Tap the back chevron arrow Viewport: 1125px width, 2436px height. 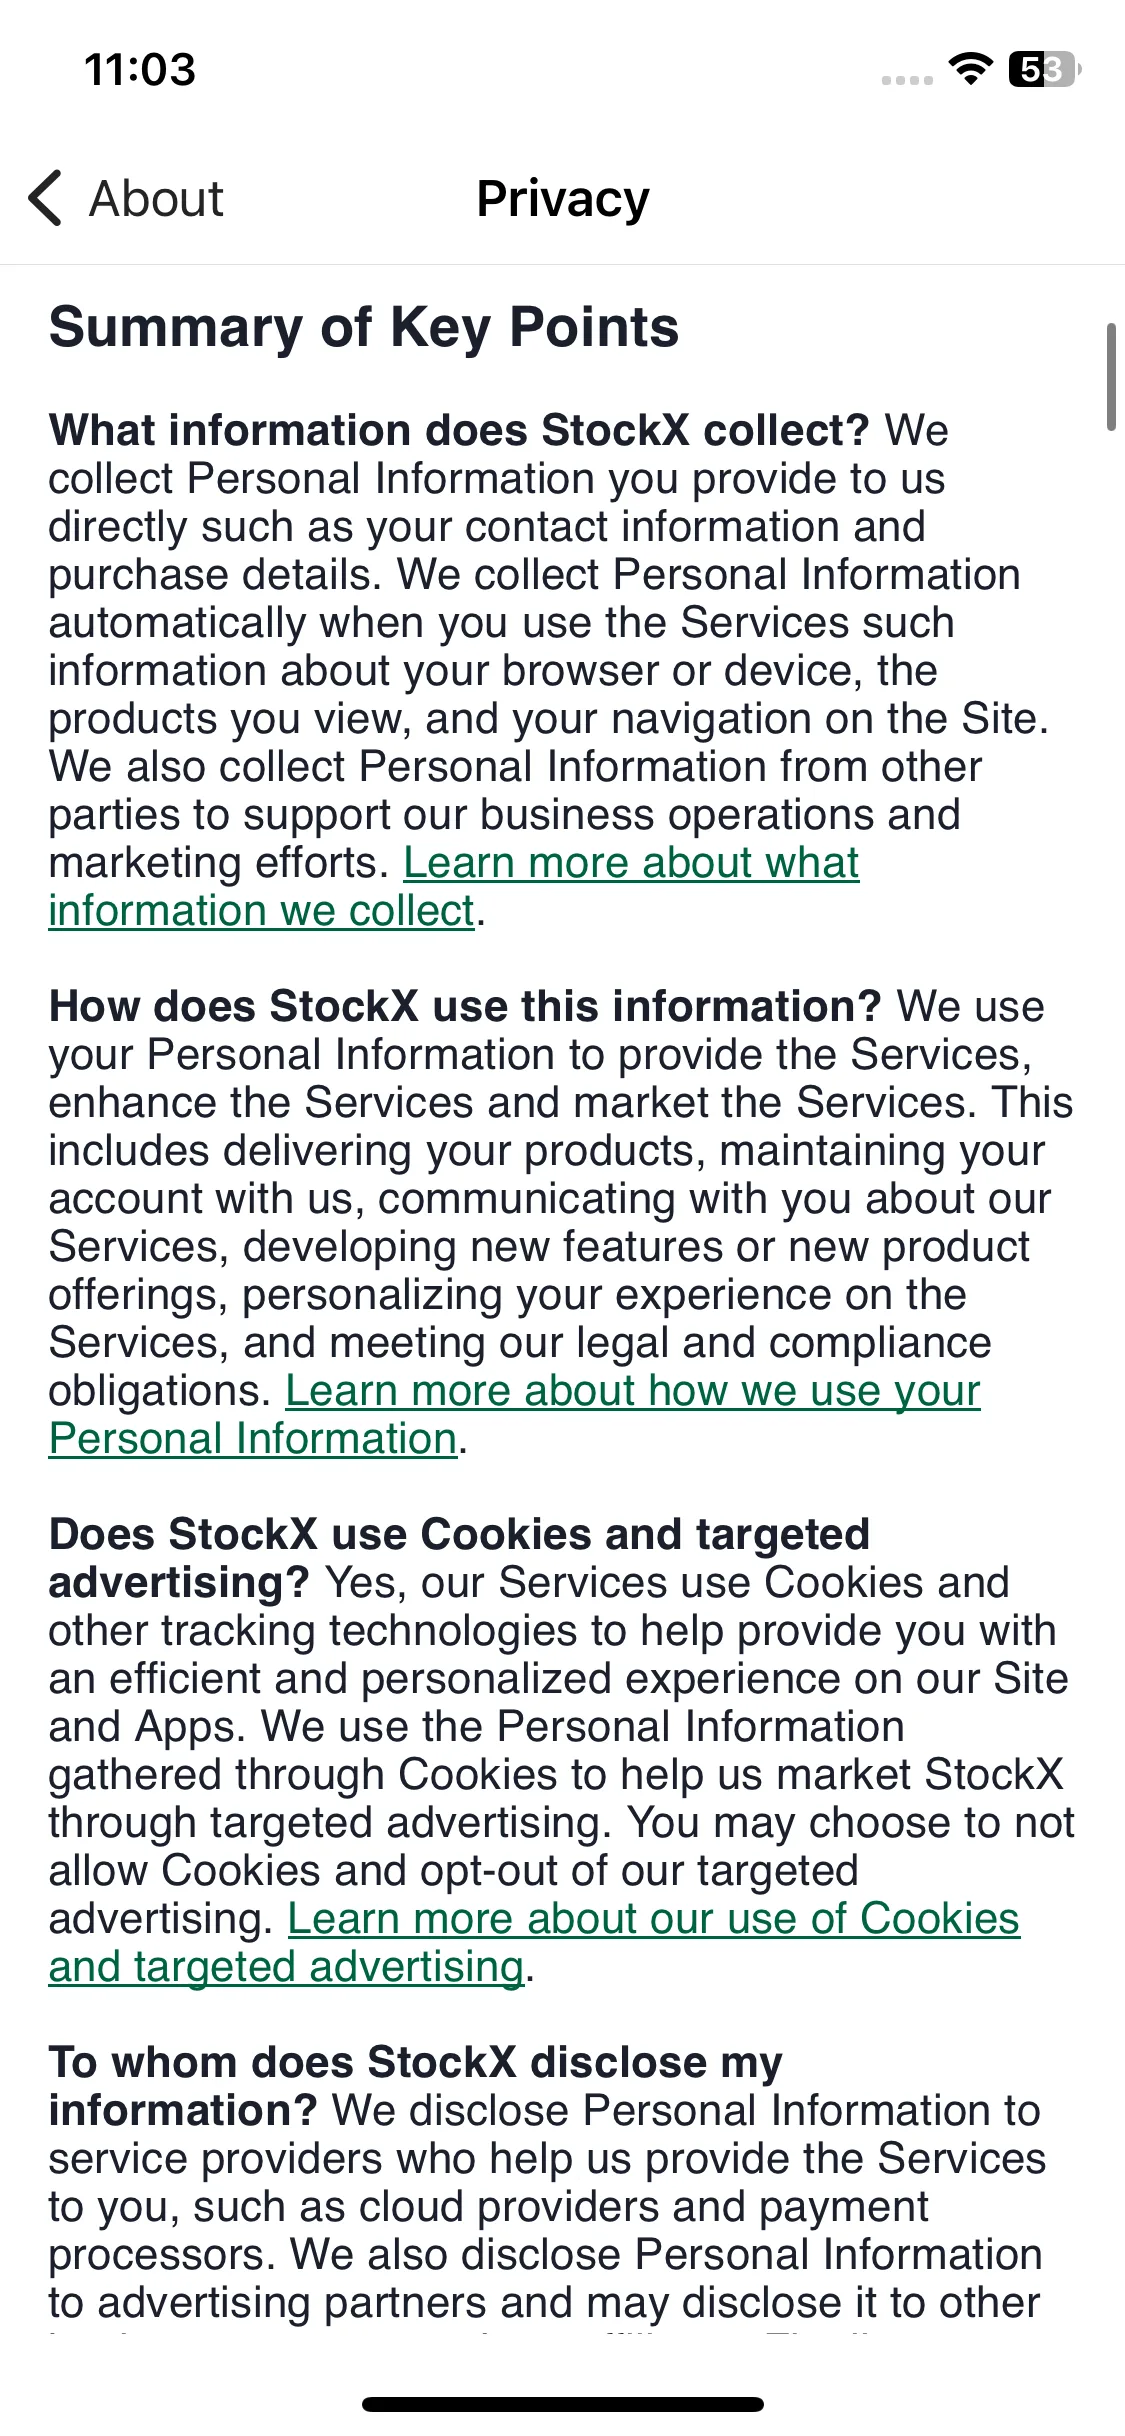pyautogui.click(x=46, y=198)
